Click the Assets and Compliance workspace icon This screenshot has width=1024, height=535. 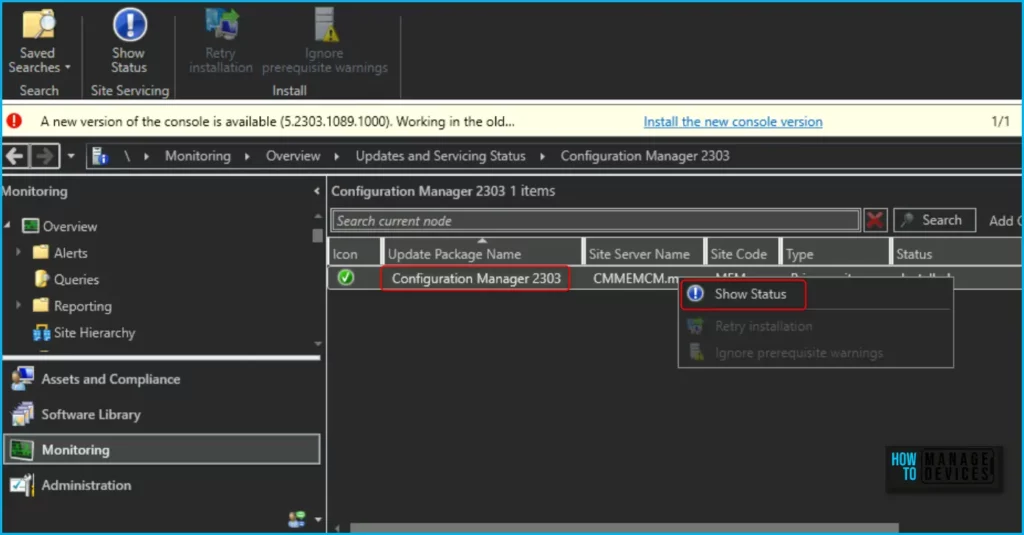22,380
